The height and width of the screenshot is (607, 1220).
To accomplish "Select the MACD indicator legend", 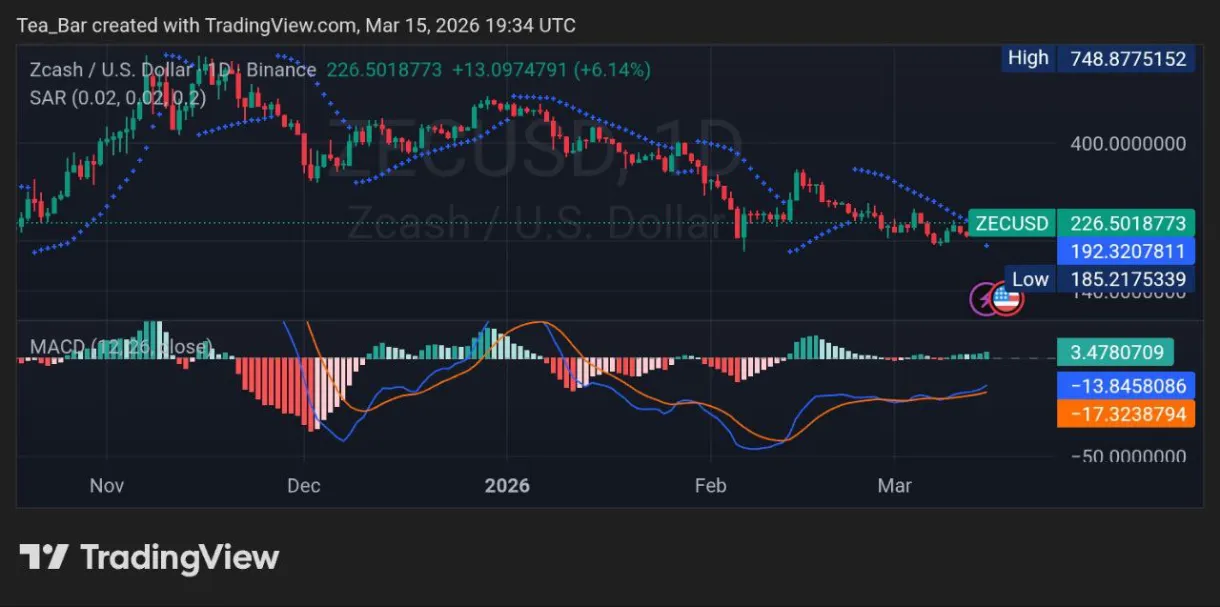I will tap(121, 347).
